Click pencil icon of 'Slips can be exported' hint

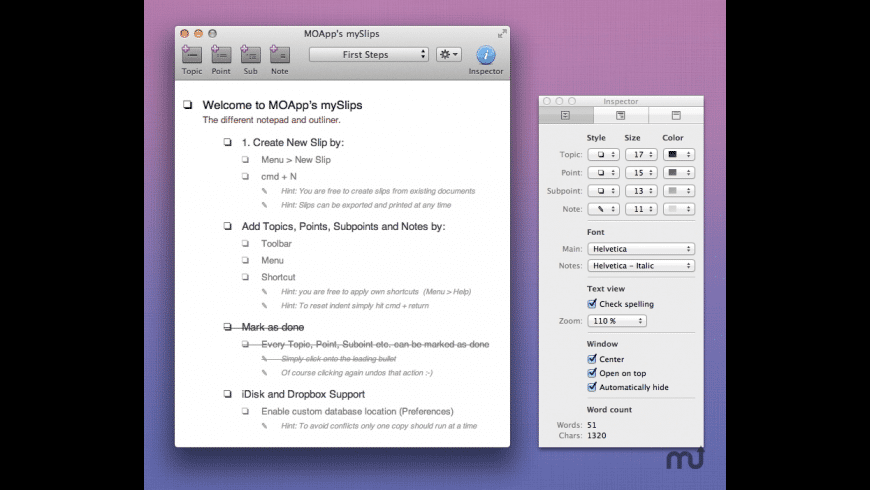tap(265, 205)
